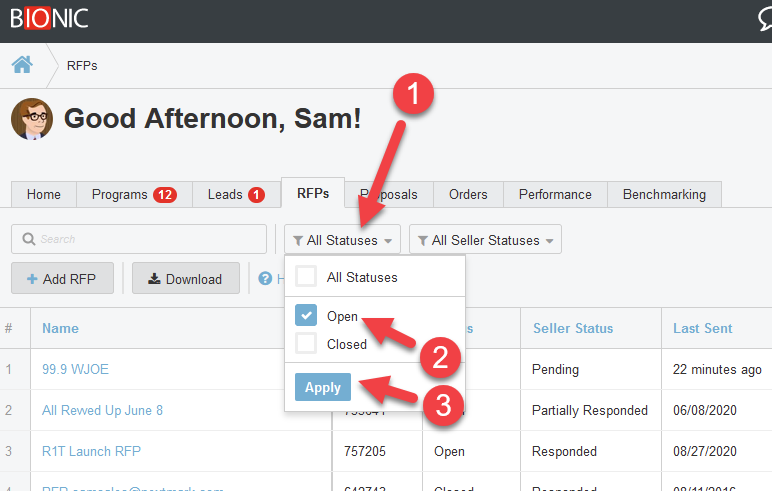The height and width of the screenshot is (491, 772).
Task: Click the help question mark icon
Action: pos(265,279)
